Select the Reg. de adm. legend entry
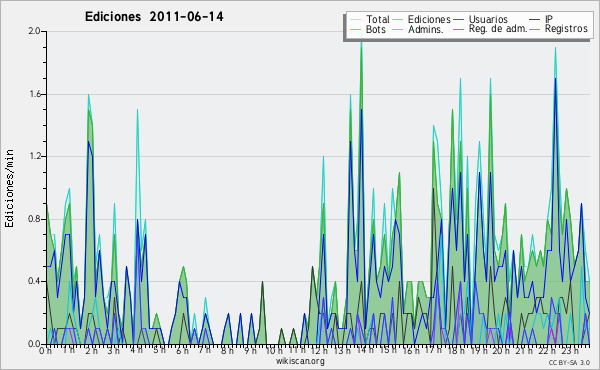The image size is (600, 370). coord(490,29)
